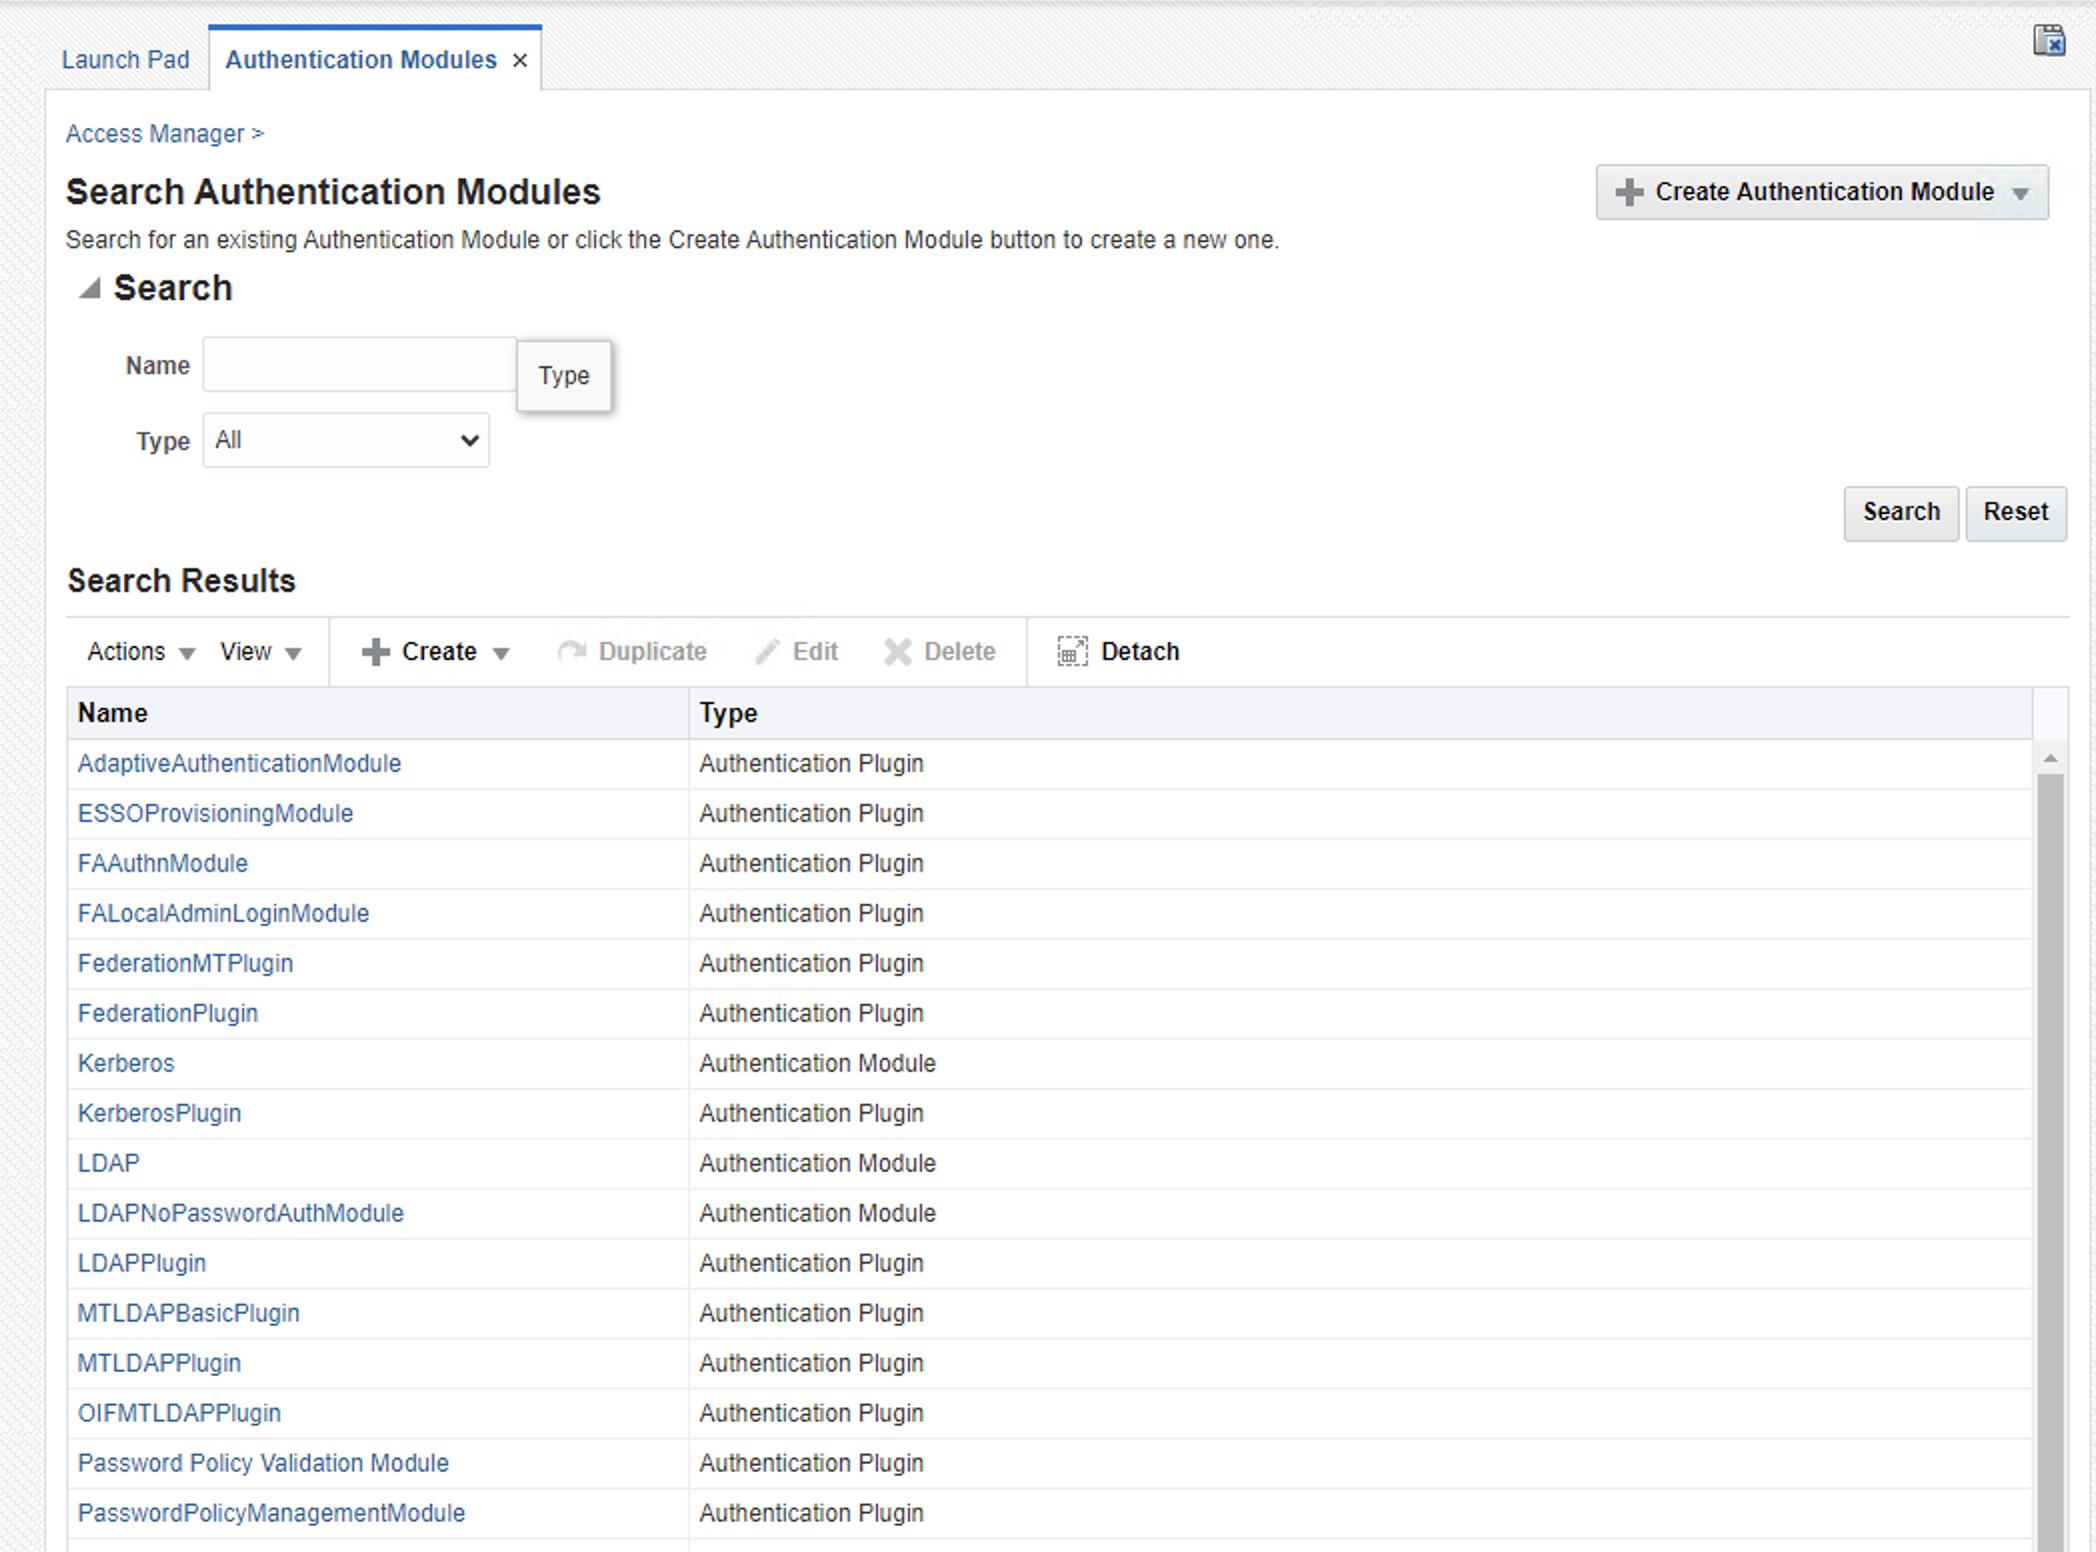
Task: Click the Name search input field
Action: pos(359,365)
